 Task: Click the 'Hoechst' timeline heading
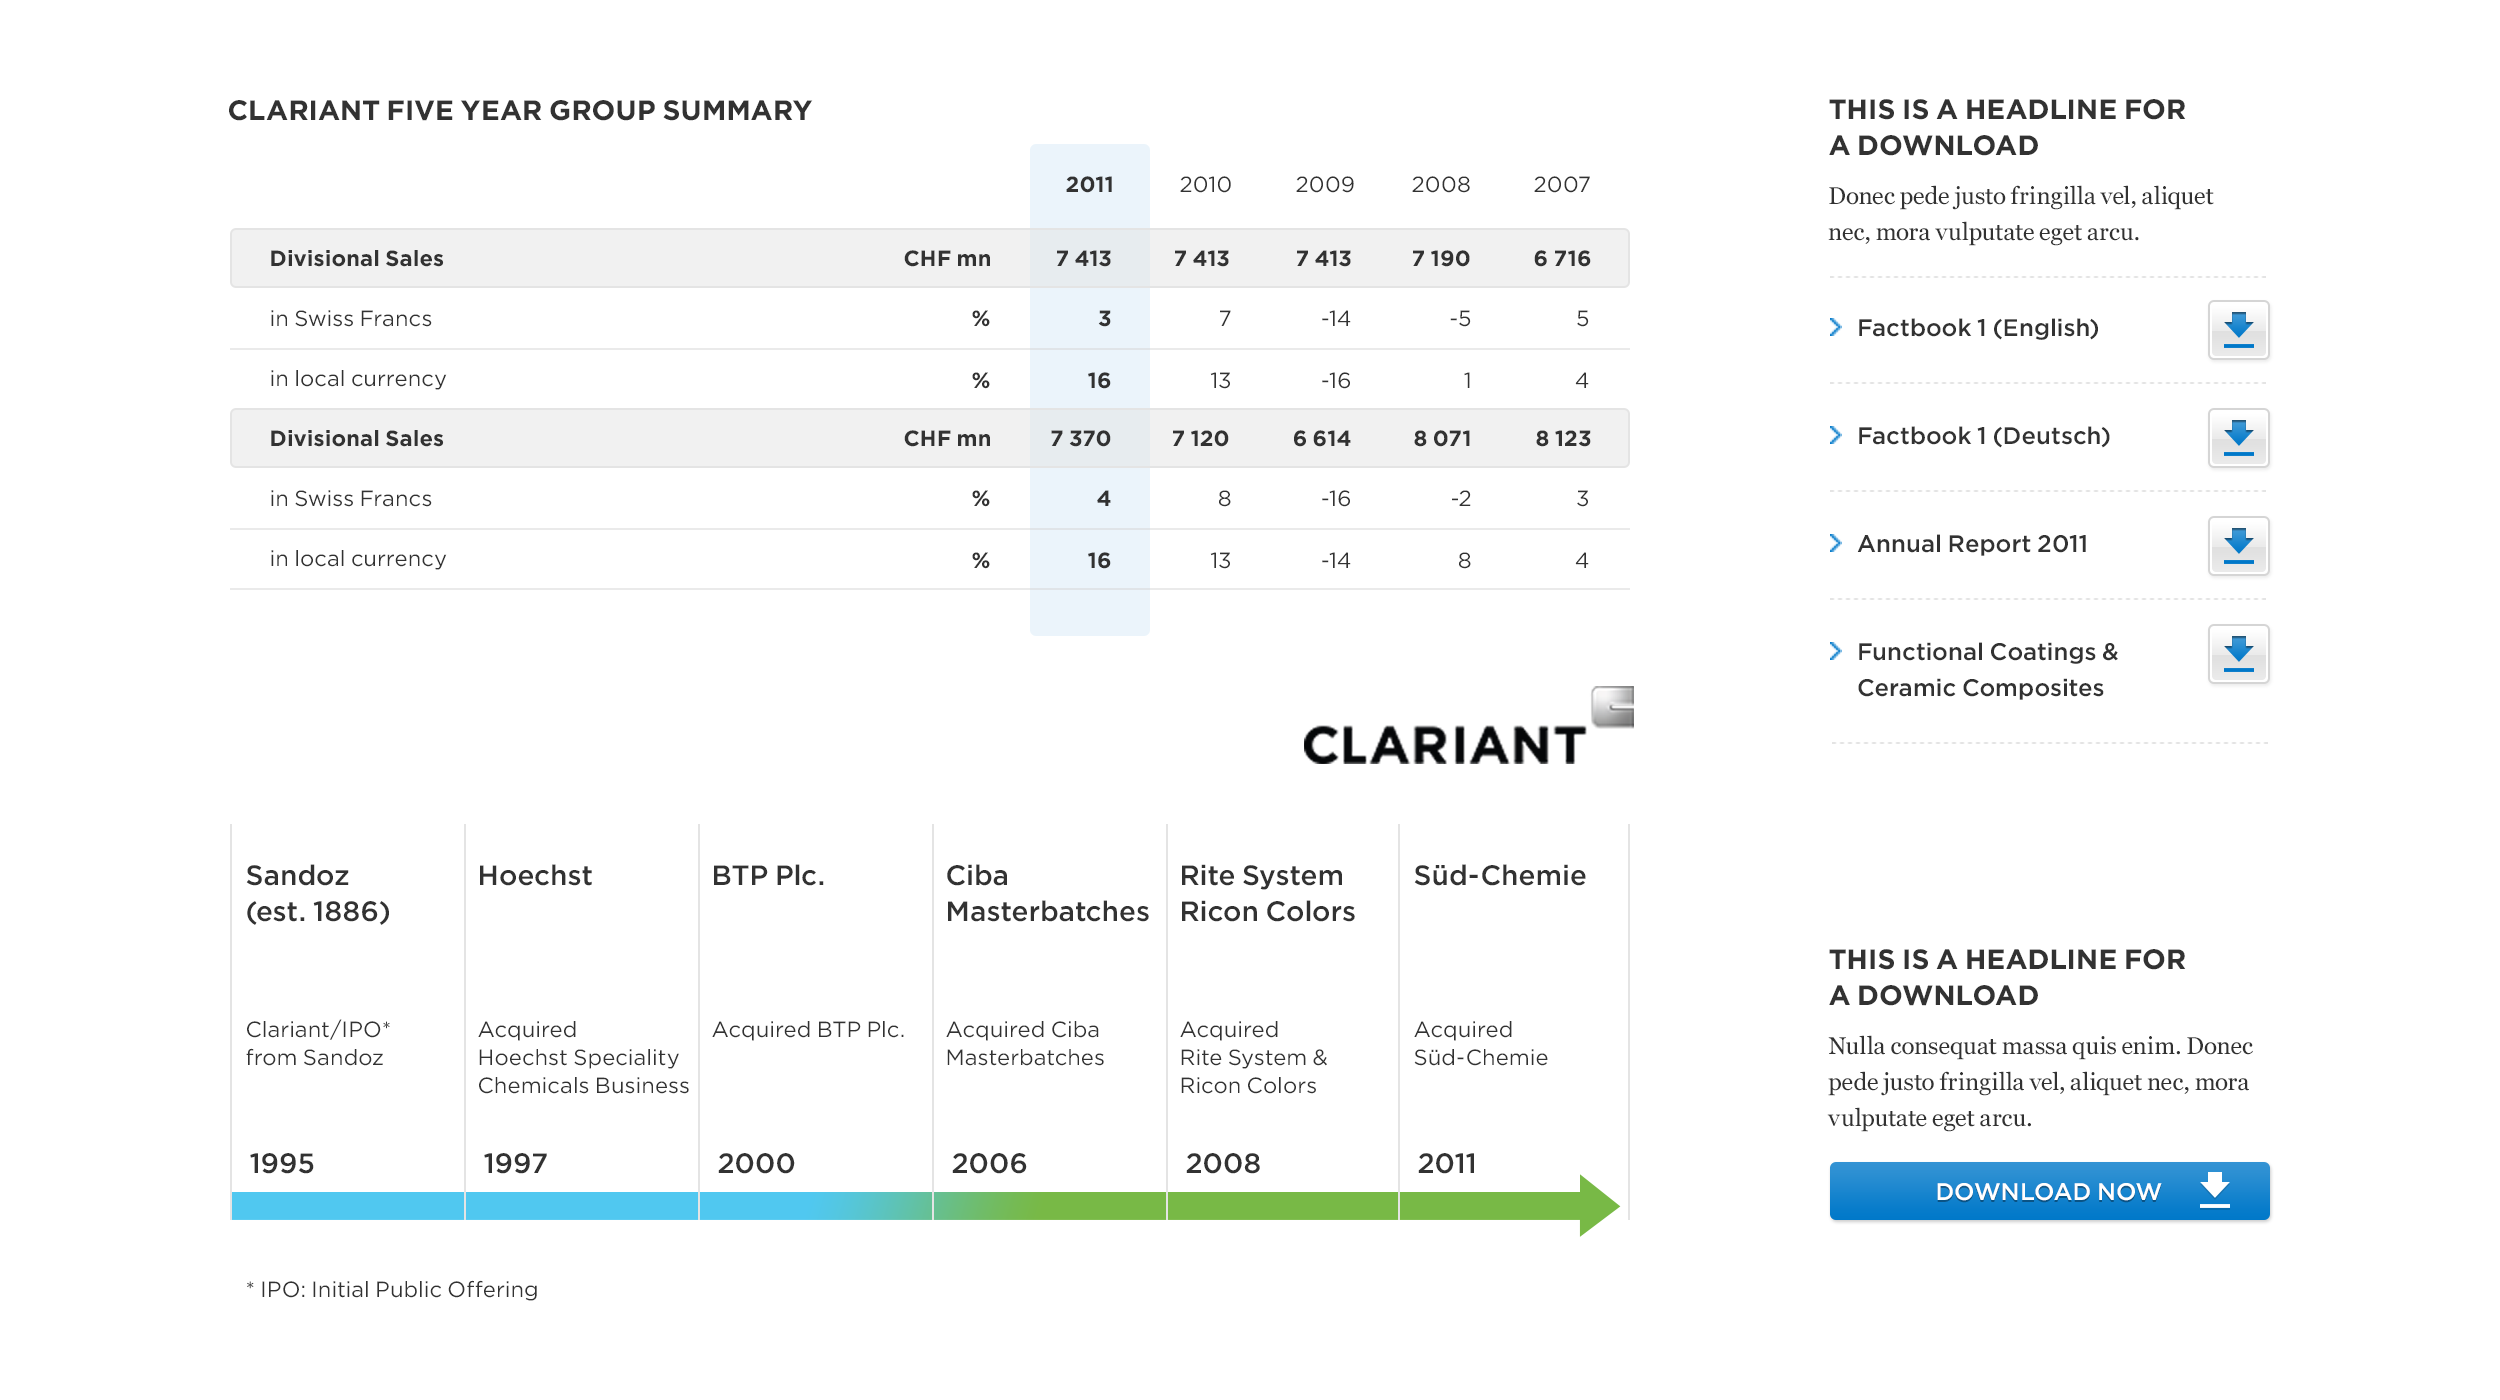click(535, 875)
